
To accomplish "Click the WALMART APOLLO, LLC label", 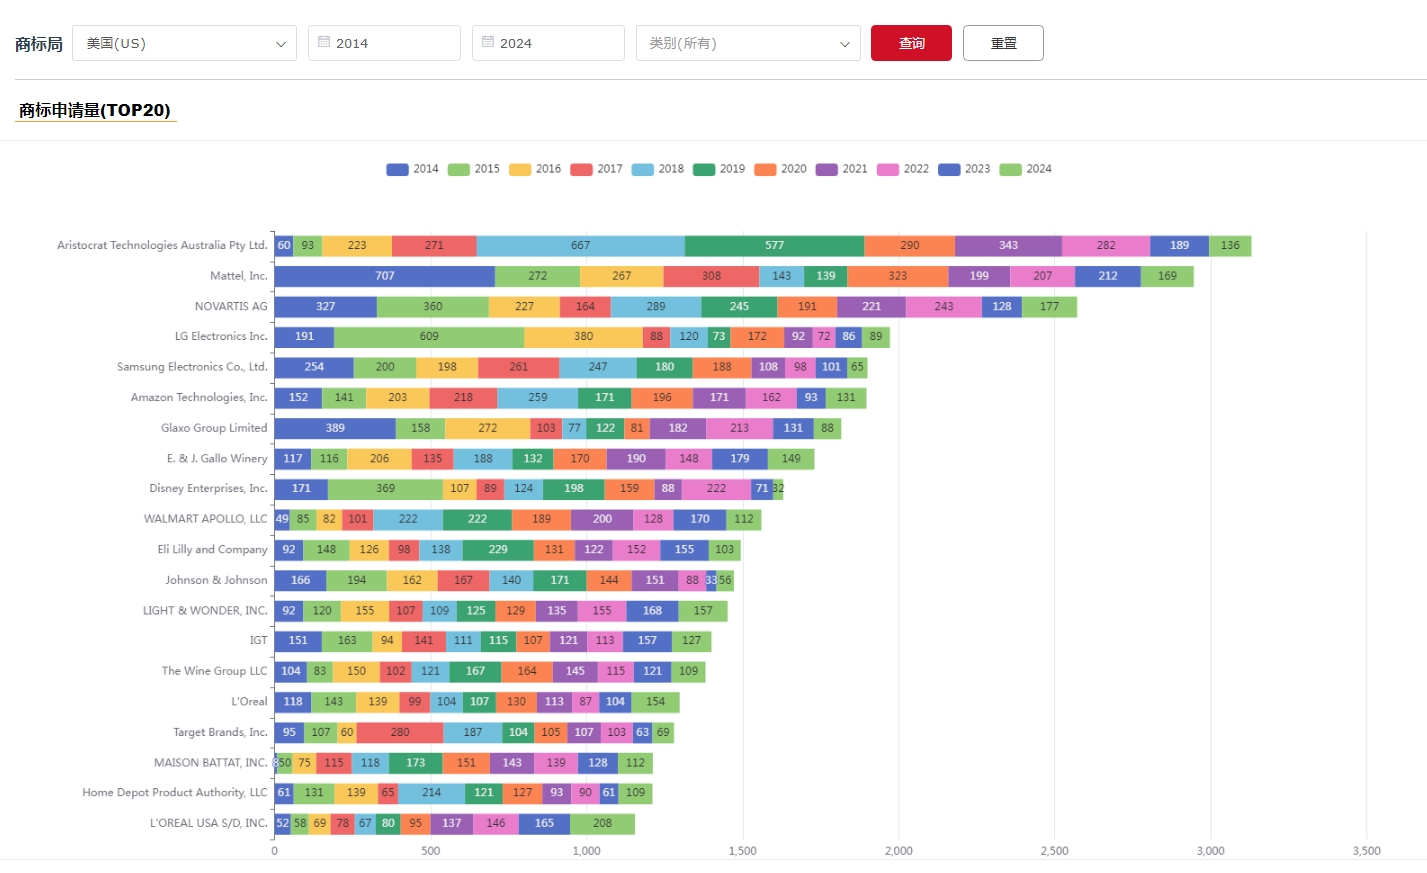I will (x=206, y=519).
